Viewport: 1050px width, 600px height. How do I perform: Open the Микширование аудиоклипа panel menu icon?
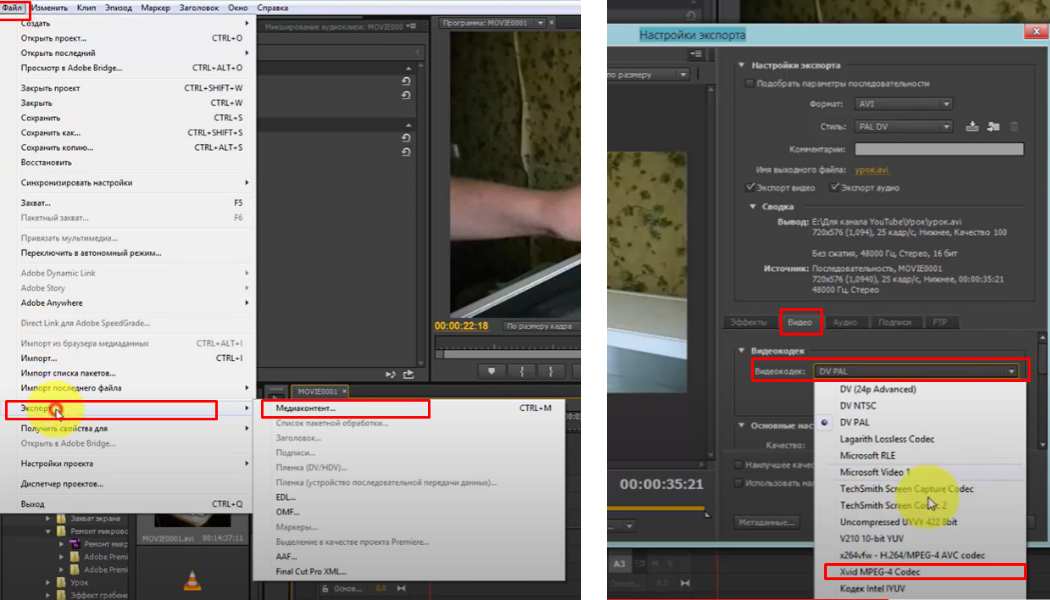(412, 26)
